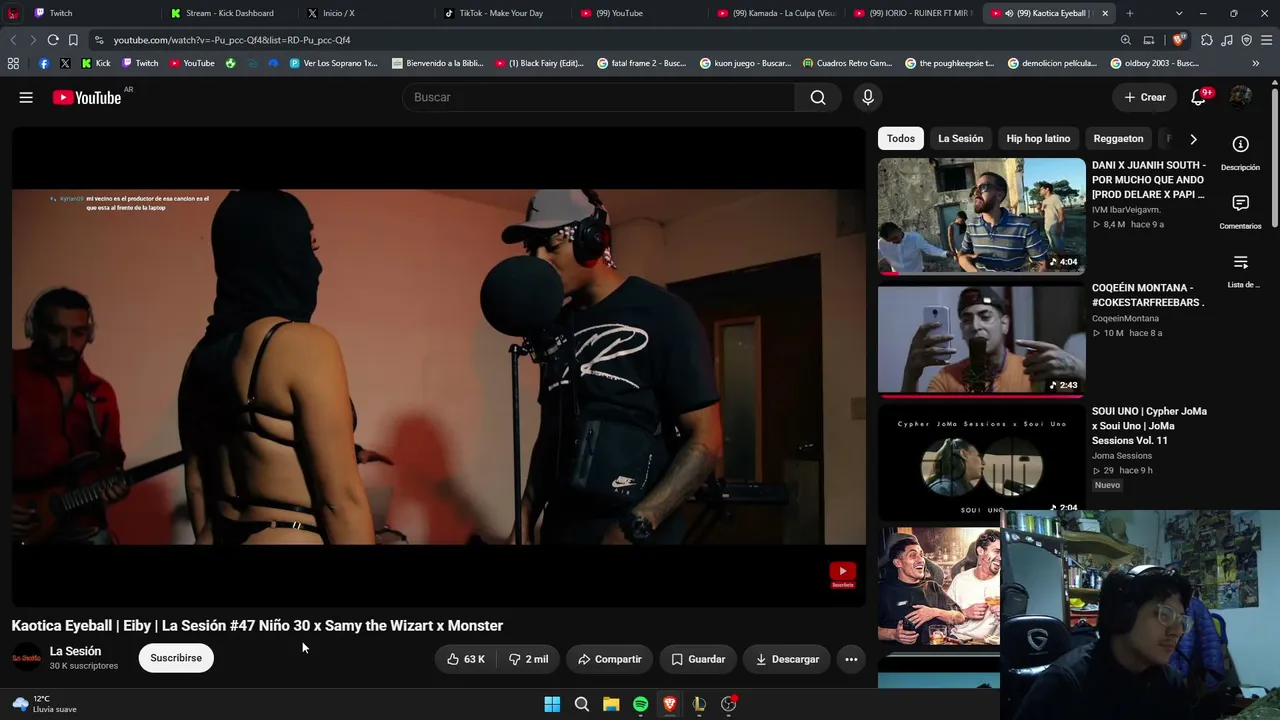Open the YouTube guide hamburger menu

pos(26,97)
